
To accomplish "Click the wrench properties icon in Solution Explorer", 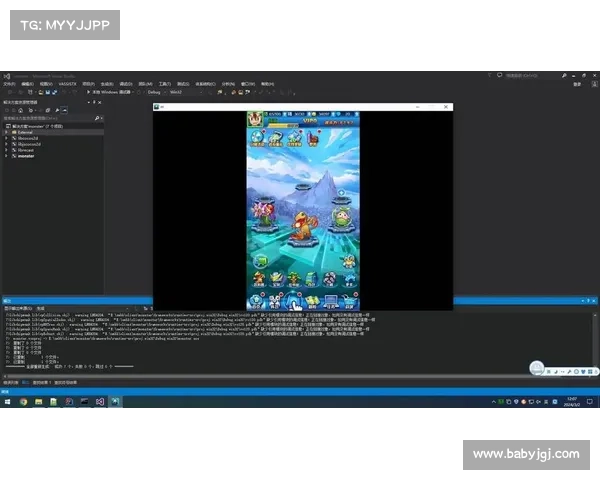I will [57, 110].
